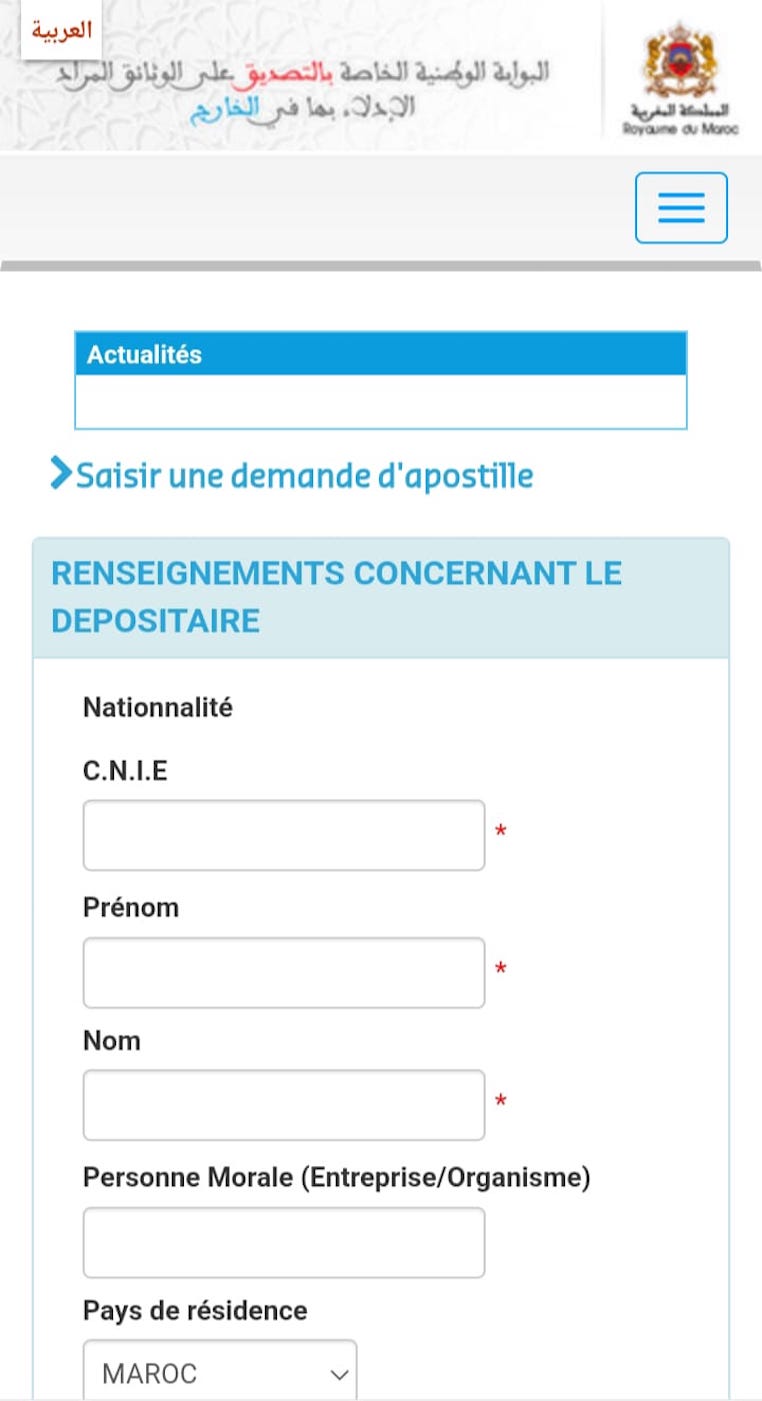Select the Actualités header bar
Screen dimensions: 762x1401
[381, 354]
